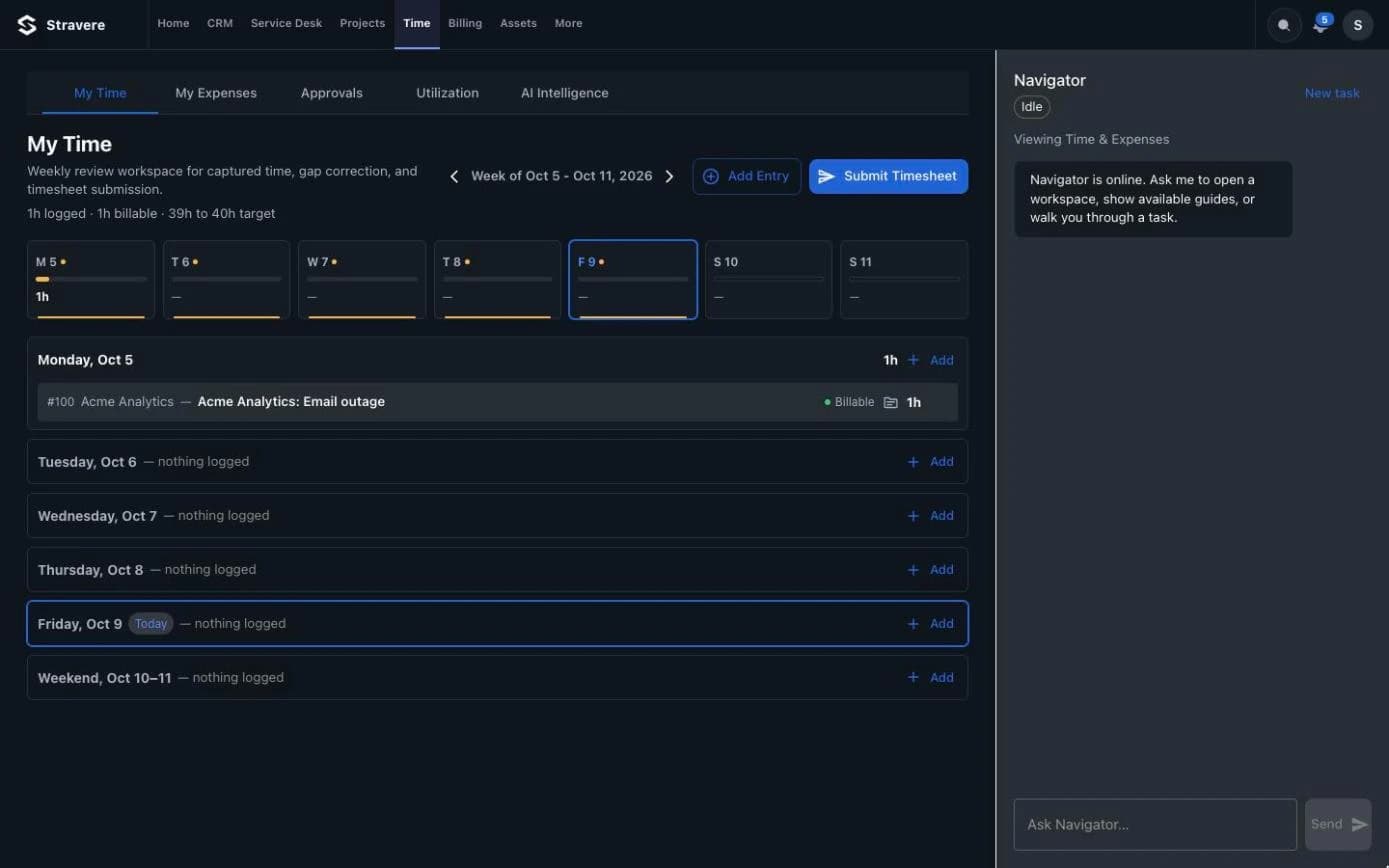Image resolution: width=1389 pixels, height=868 pixels.
Task: Open the search icon in header
Action: point(1284,25)
